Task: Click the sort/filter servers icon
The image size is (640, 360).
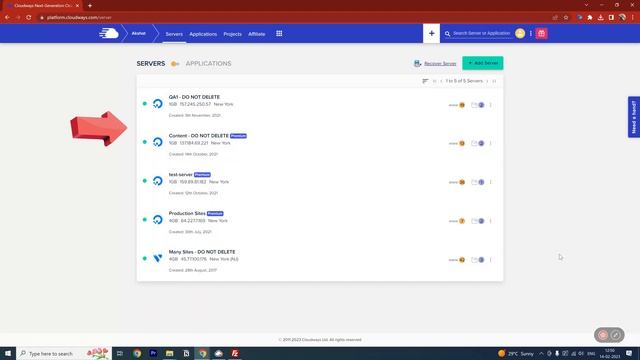Action: tap(425, 81)
